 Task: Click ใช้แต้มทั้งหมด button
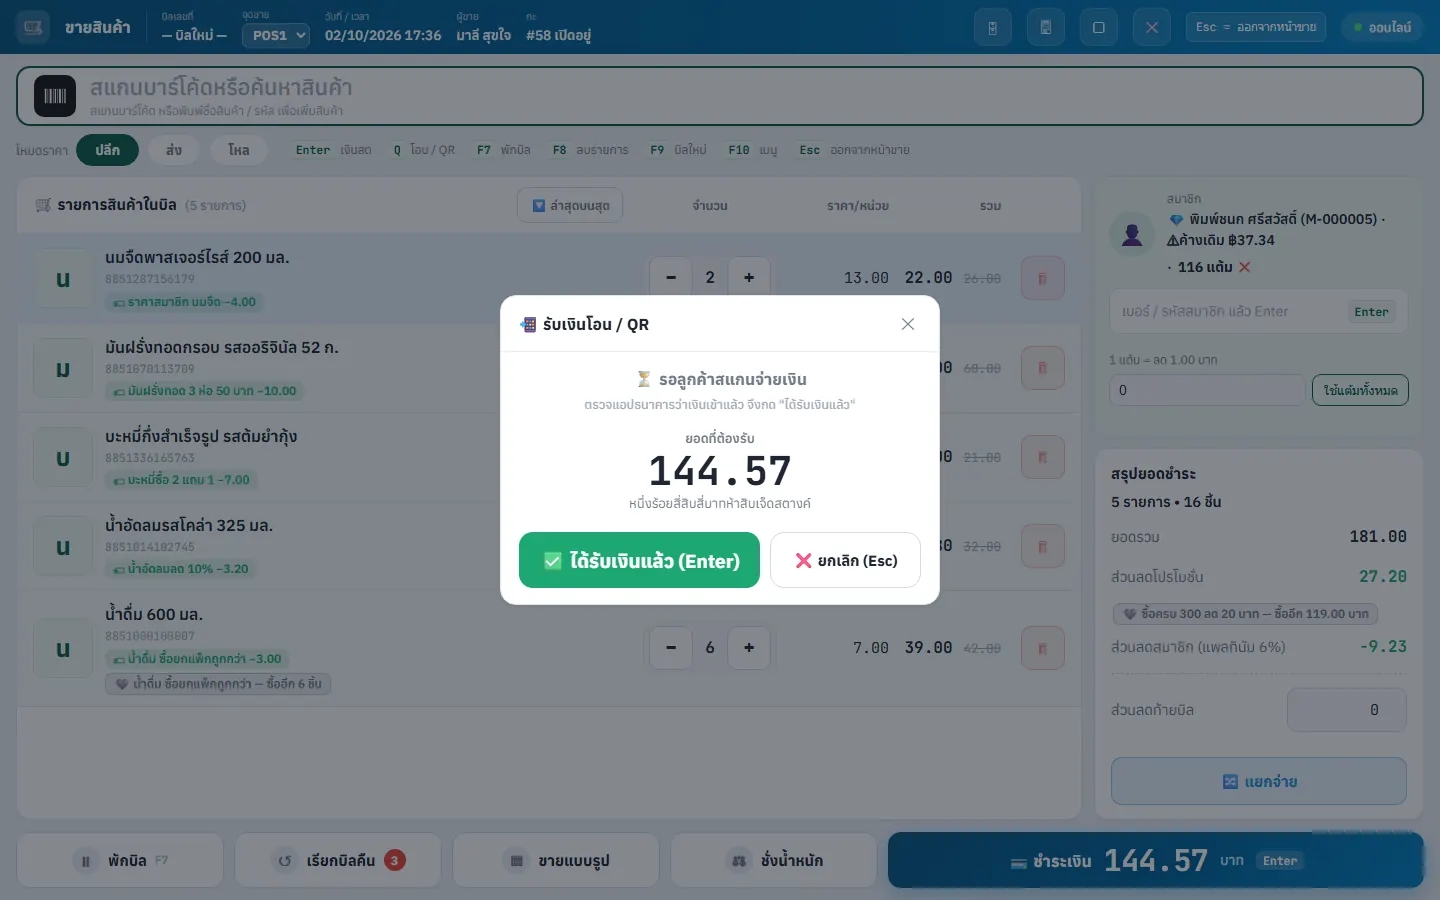(1360, 390)
